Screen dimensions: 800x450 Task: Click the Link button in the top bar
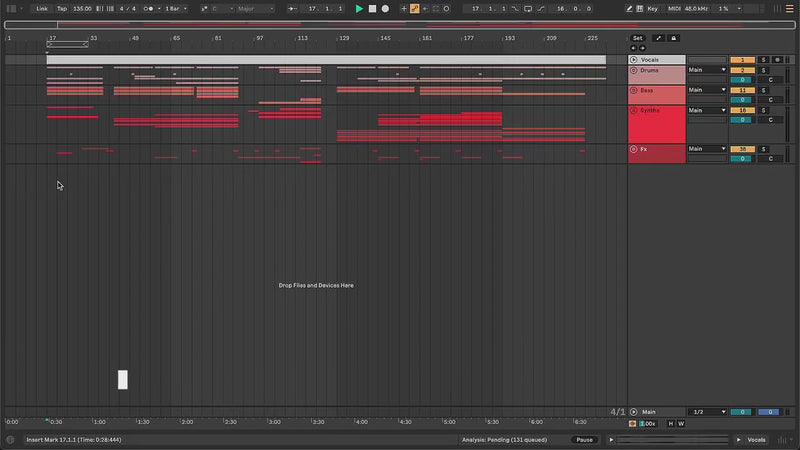click(x=42, y=8)
